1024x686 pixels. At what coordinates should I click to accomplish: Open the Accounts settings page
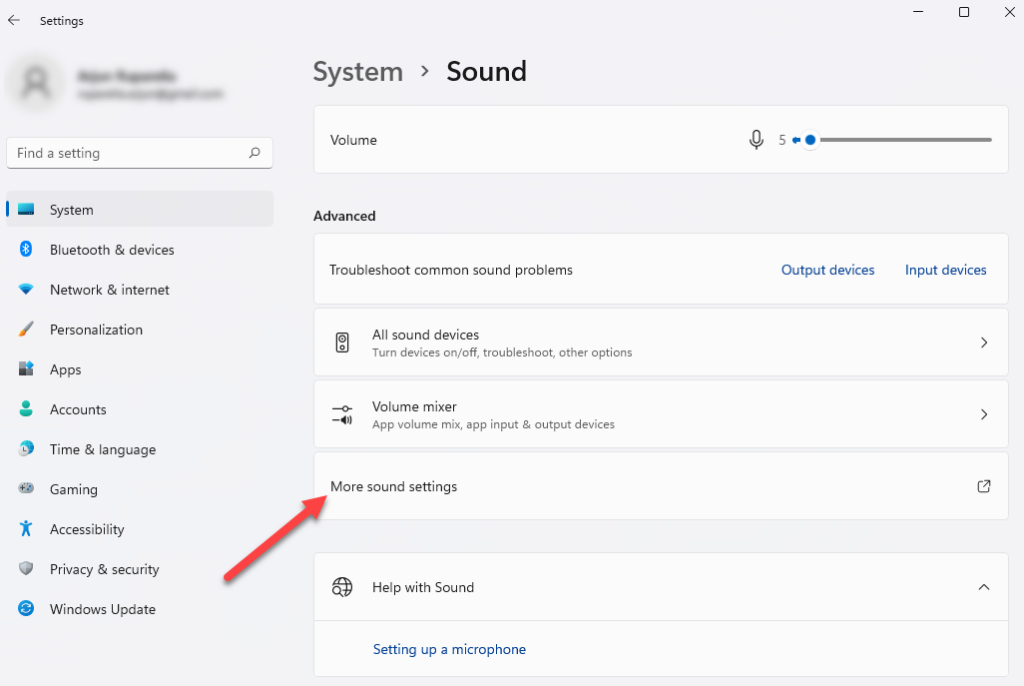coord(78,410)
